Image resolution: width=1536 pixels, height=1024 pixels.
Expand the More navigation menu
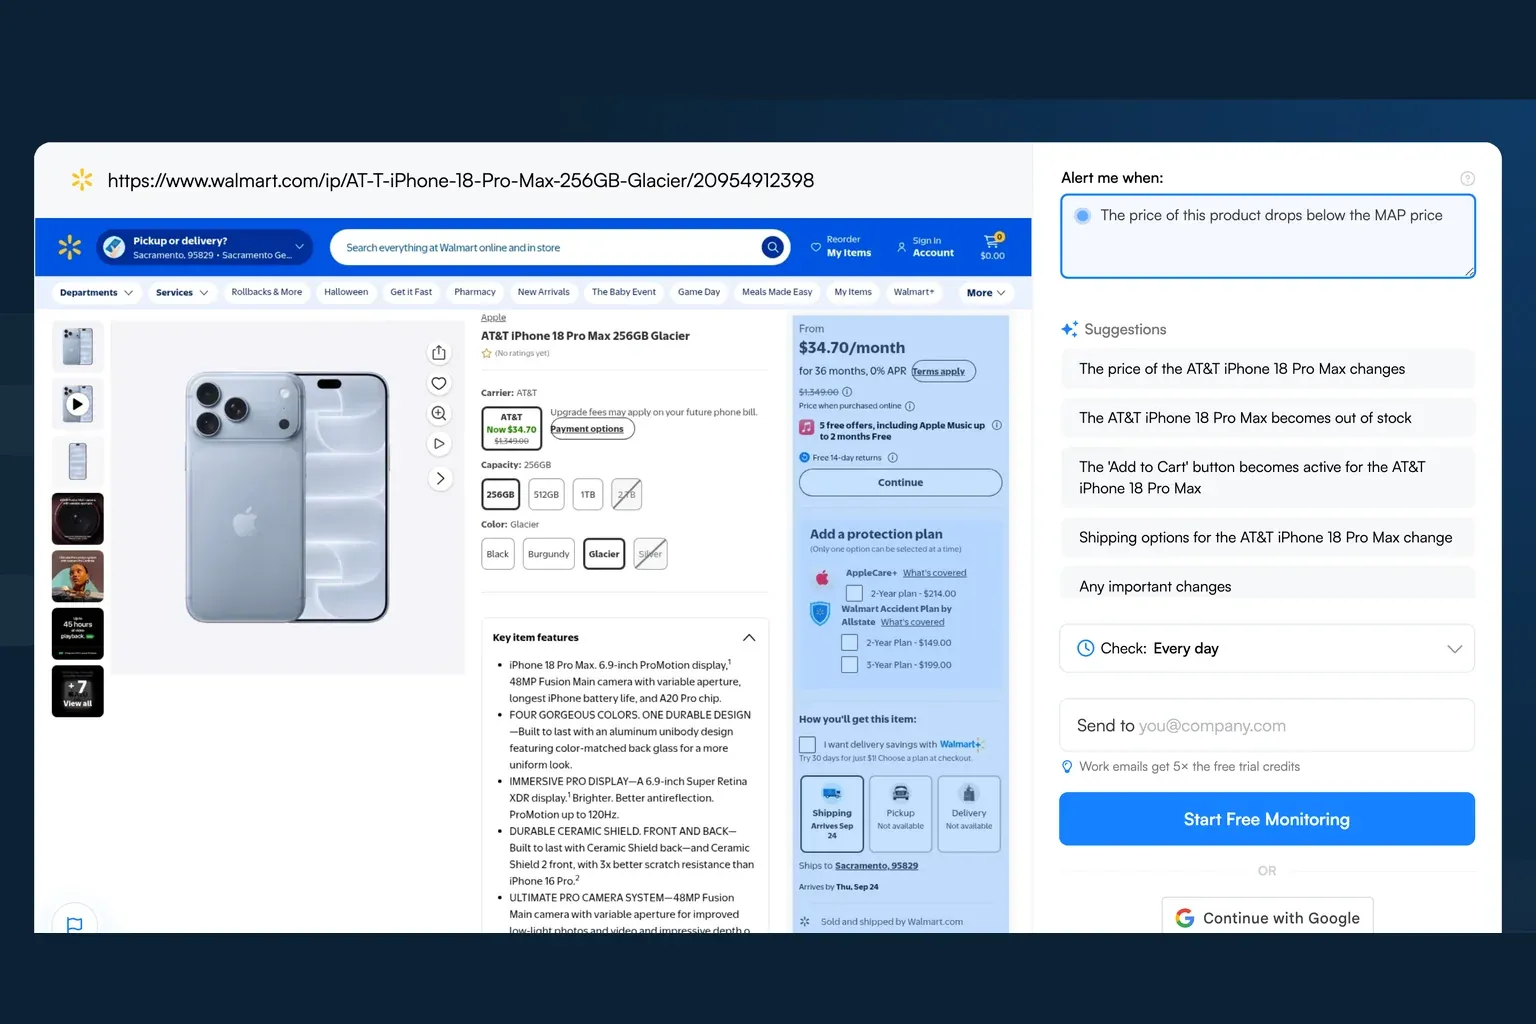tap(986, 292)
